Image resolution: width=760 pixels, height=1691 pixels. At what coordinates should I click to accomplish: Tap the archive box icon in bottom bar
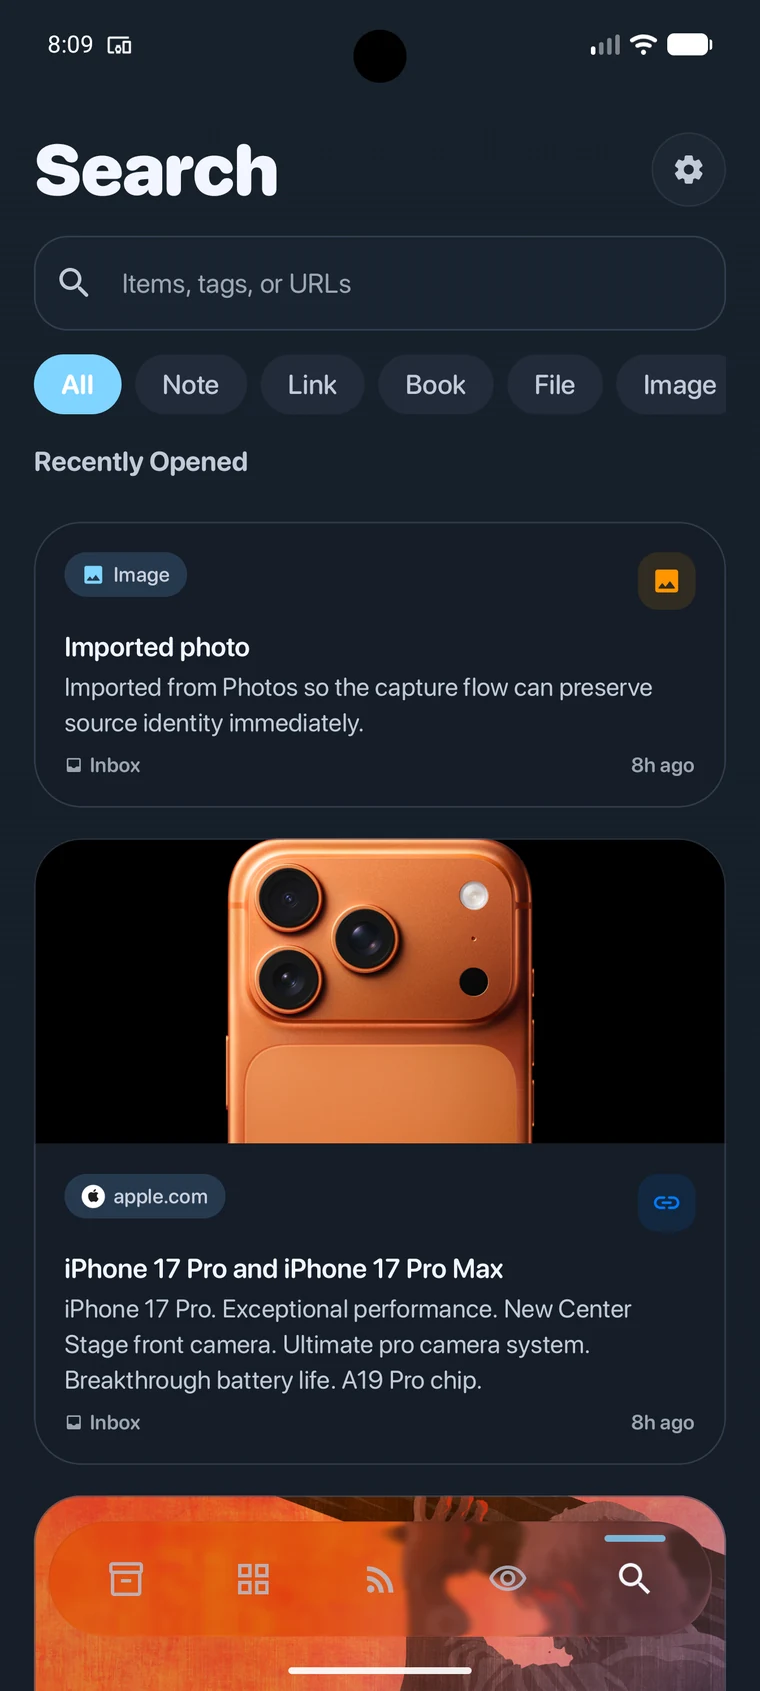[126, 1579]
